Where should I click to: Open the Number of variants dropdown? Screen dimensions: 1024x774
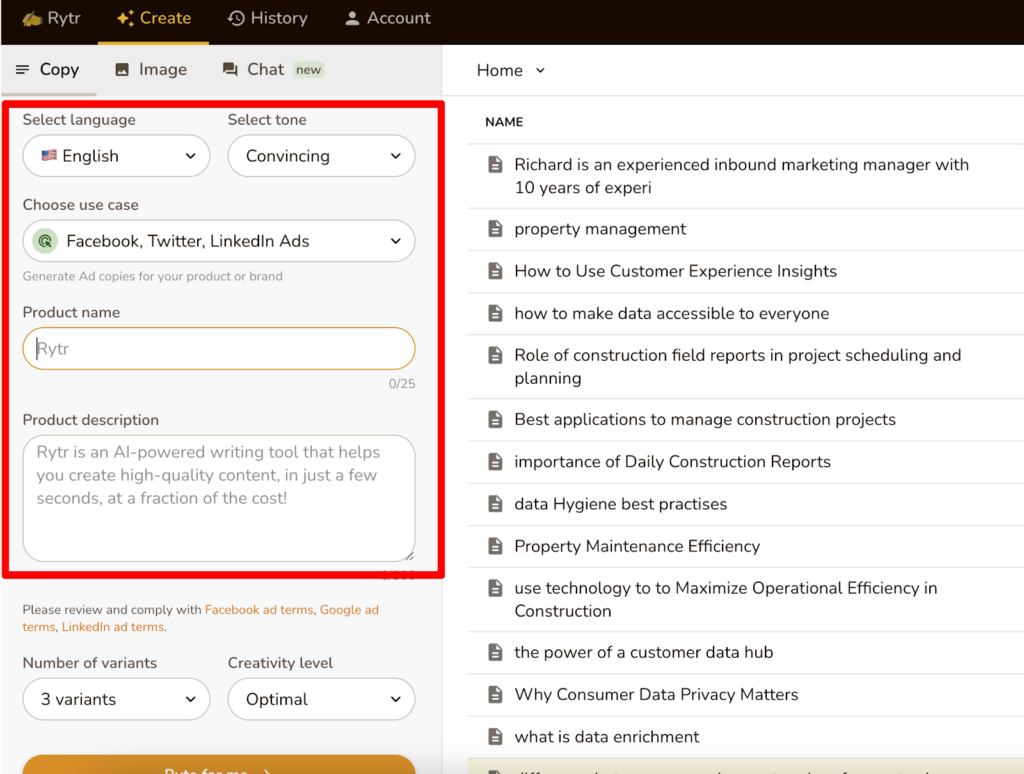coord(116,699)
